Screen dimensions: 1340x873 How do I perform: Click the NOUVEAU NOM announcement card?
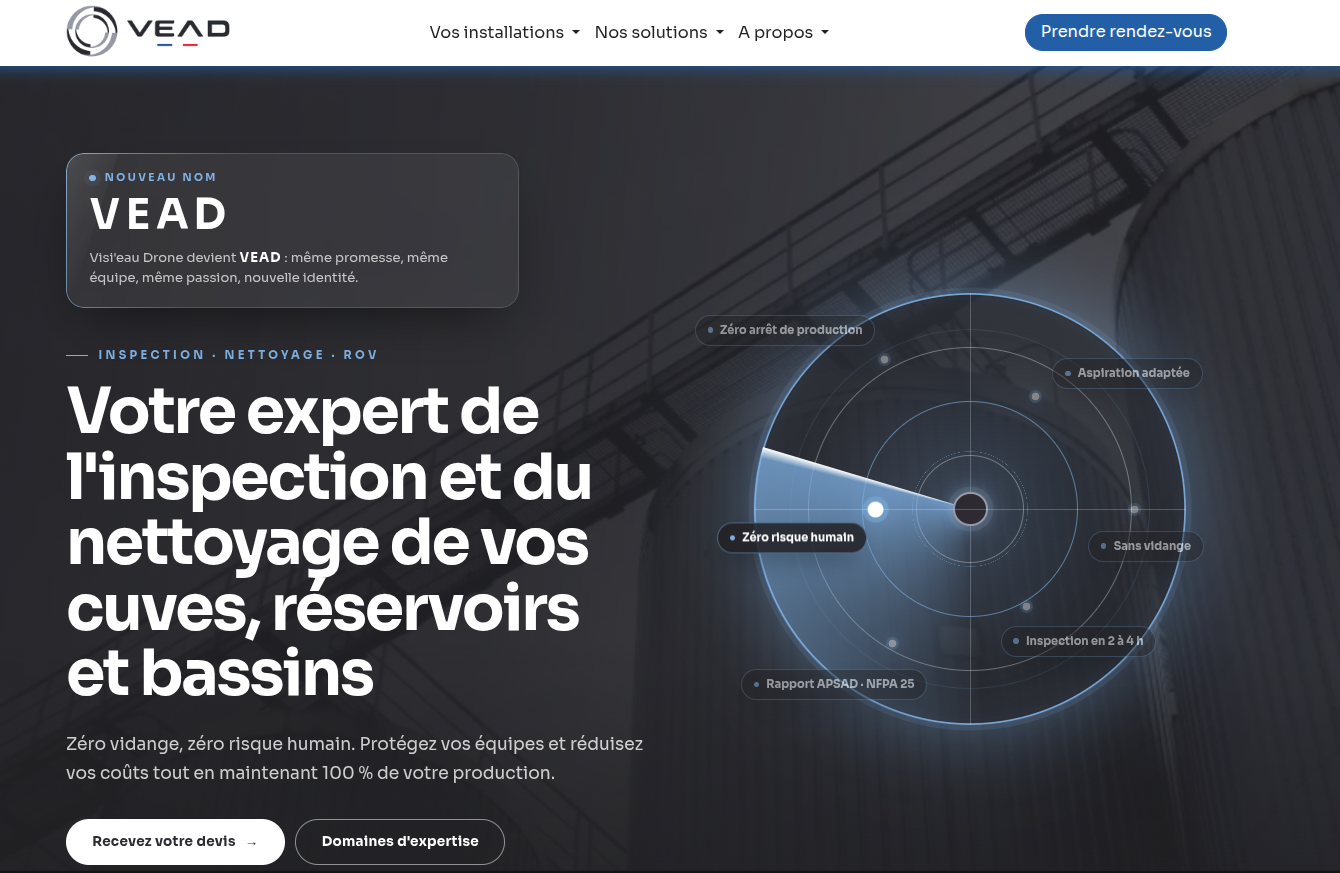tap(292, 230)
